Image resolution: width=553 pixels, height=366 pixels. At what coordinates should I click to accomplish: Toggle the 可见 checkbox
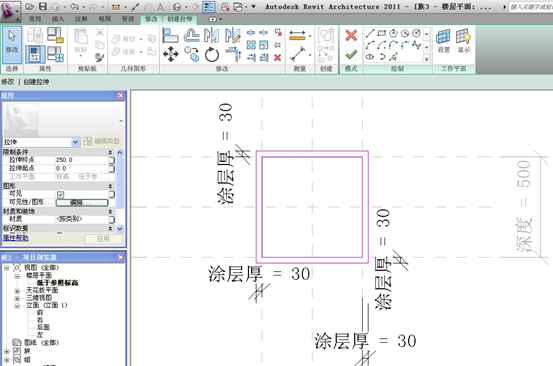[x=60, y=194]
